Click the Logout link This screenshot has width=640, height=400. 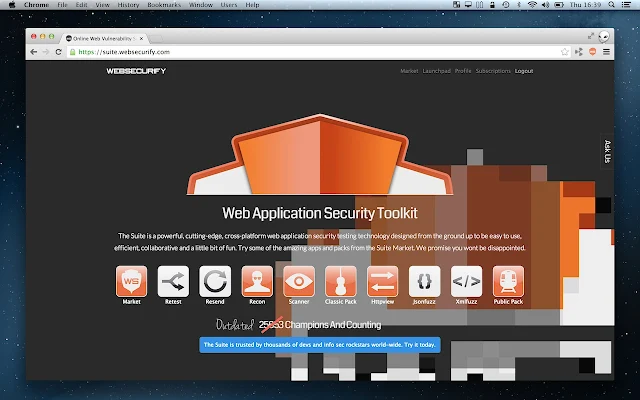(524, 71)
